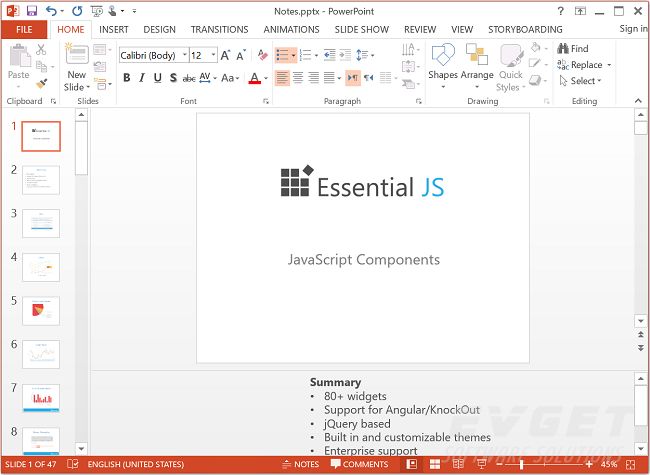The width and height of the screenshot is (650, 475).
Task: Click zoom in plus button
Action: tap(589, 464)
